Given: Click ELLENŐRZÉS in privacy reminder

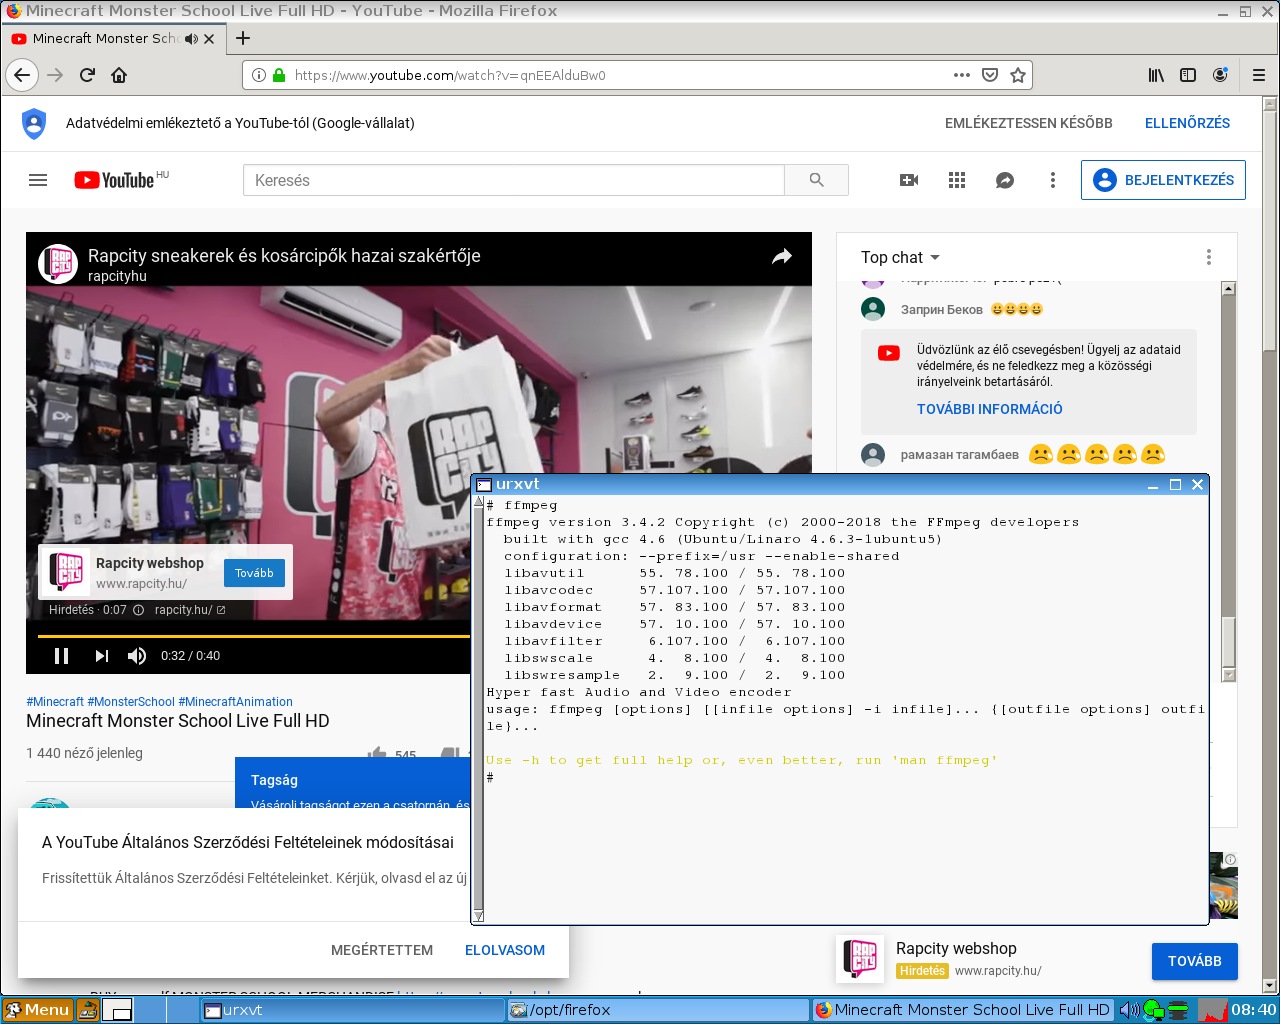Looking at the screenshot, I should (x=1187, y=123).
